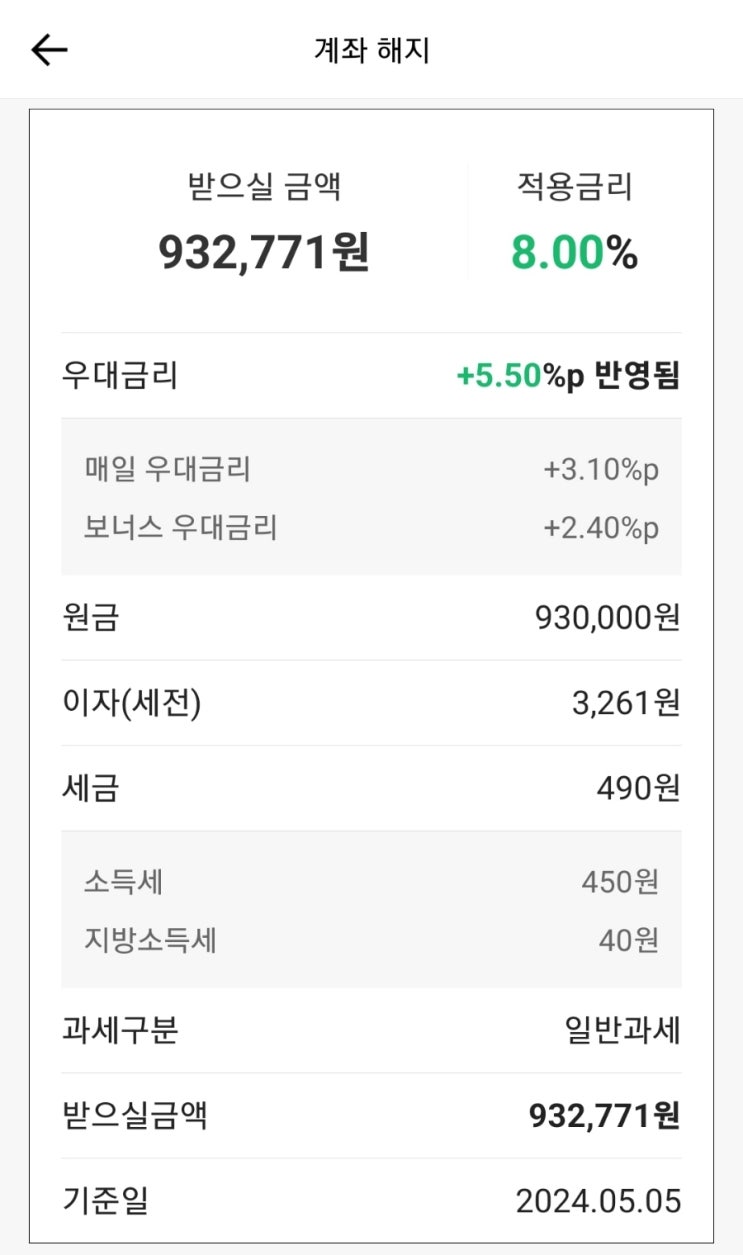Expand the 우대금리 row label

120,376
